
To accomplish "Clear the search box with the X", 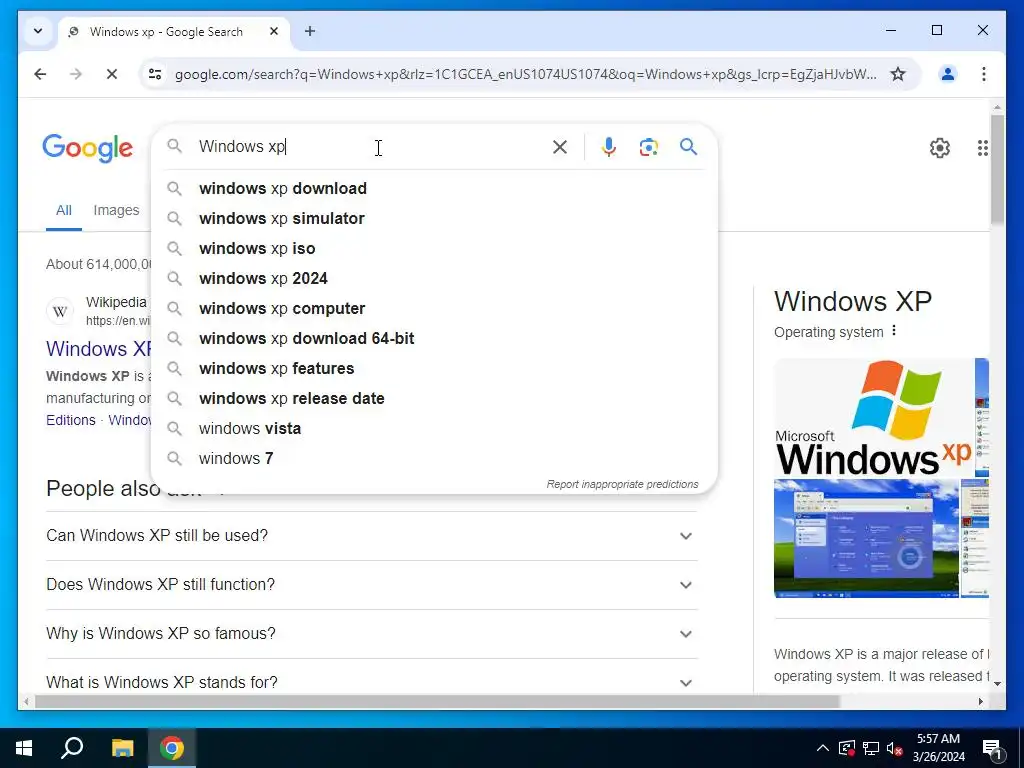I will (560, 147).
